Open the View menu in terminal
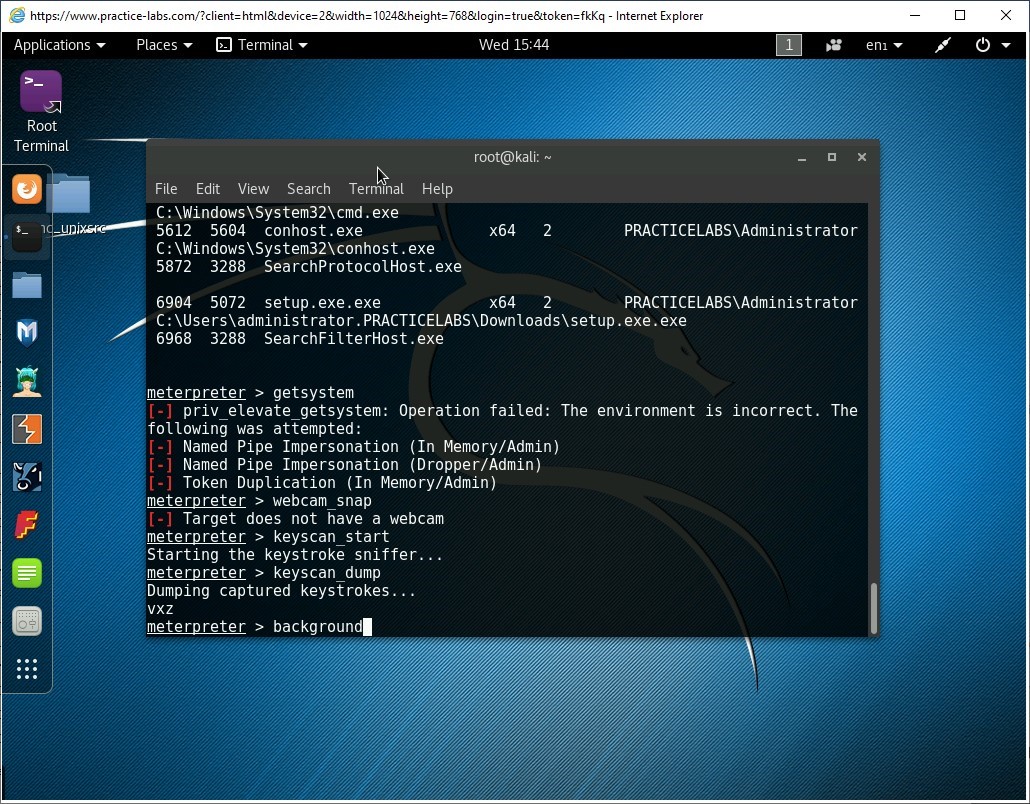 point(253,189)
